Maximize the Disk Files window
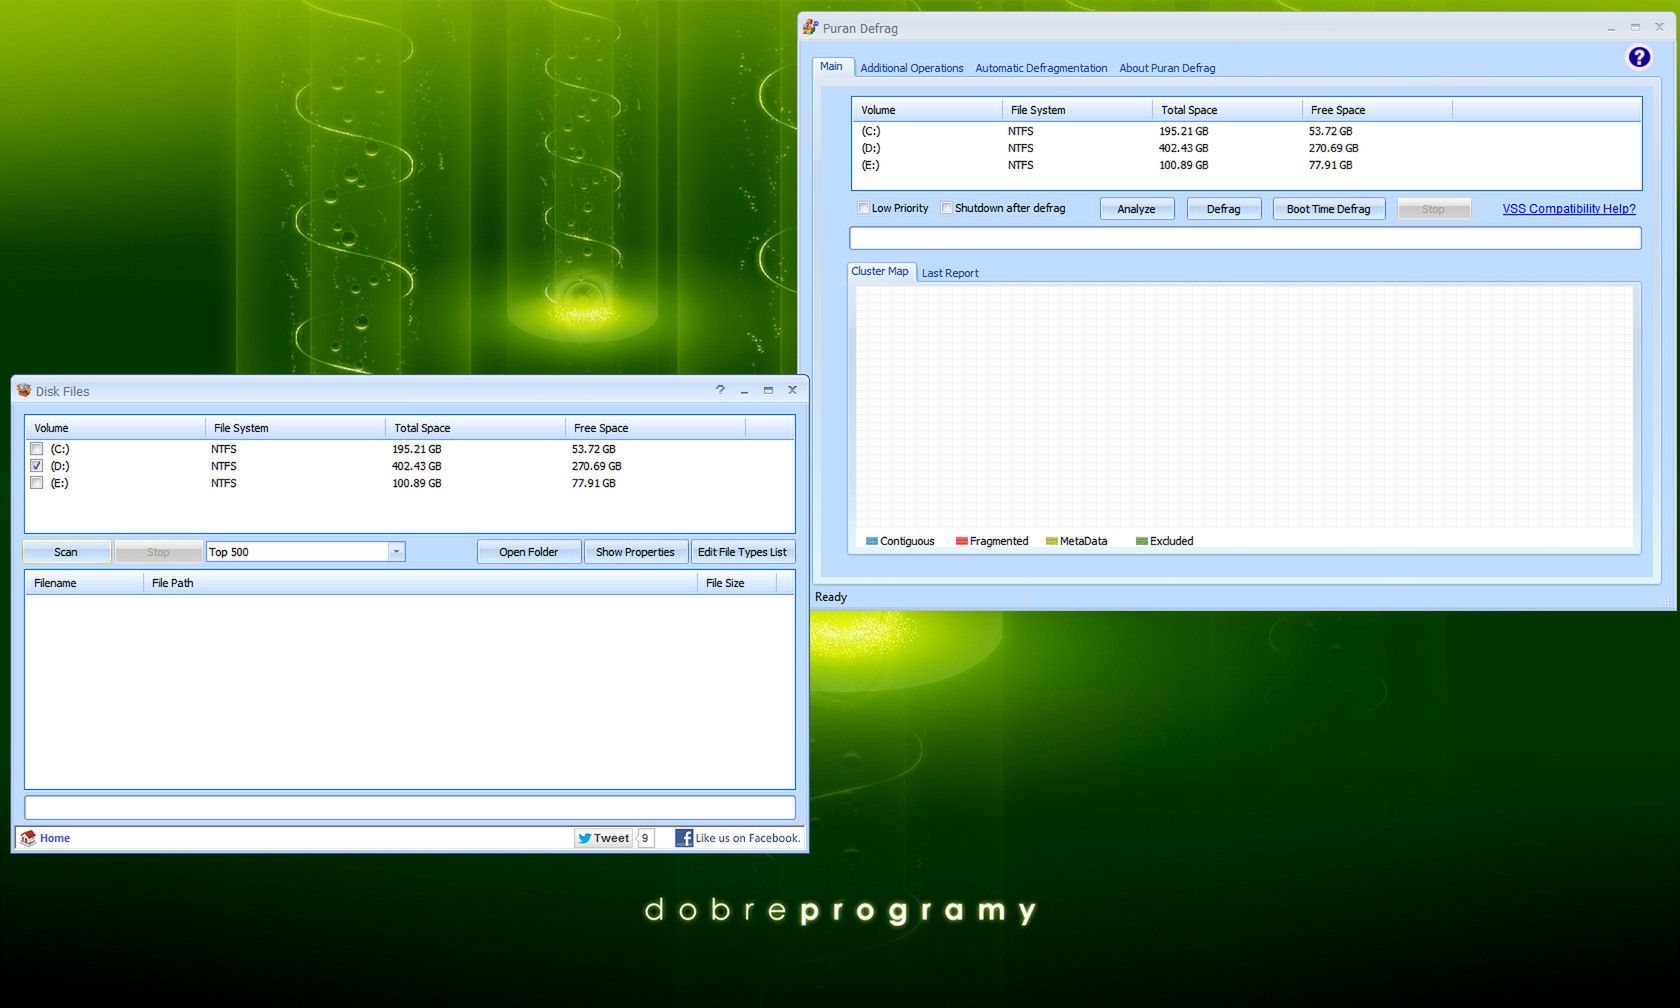Viewport: 1680px width, 1008px height. 768,390
